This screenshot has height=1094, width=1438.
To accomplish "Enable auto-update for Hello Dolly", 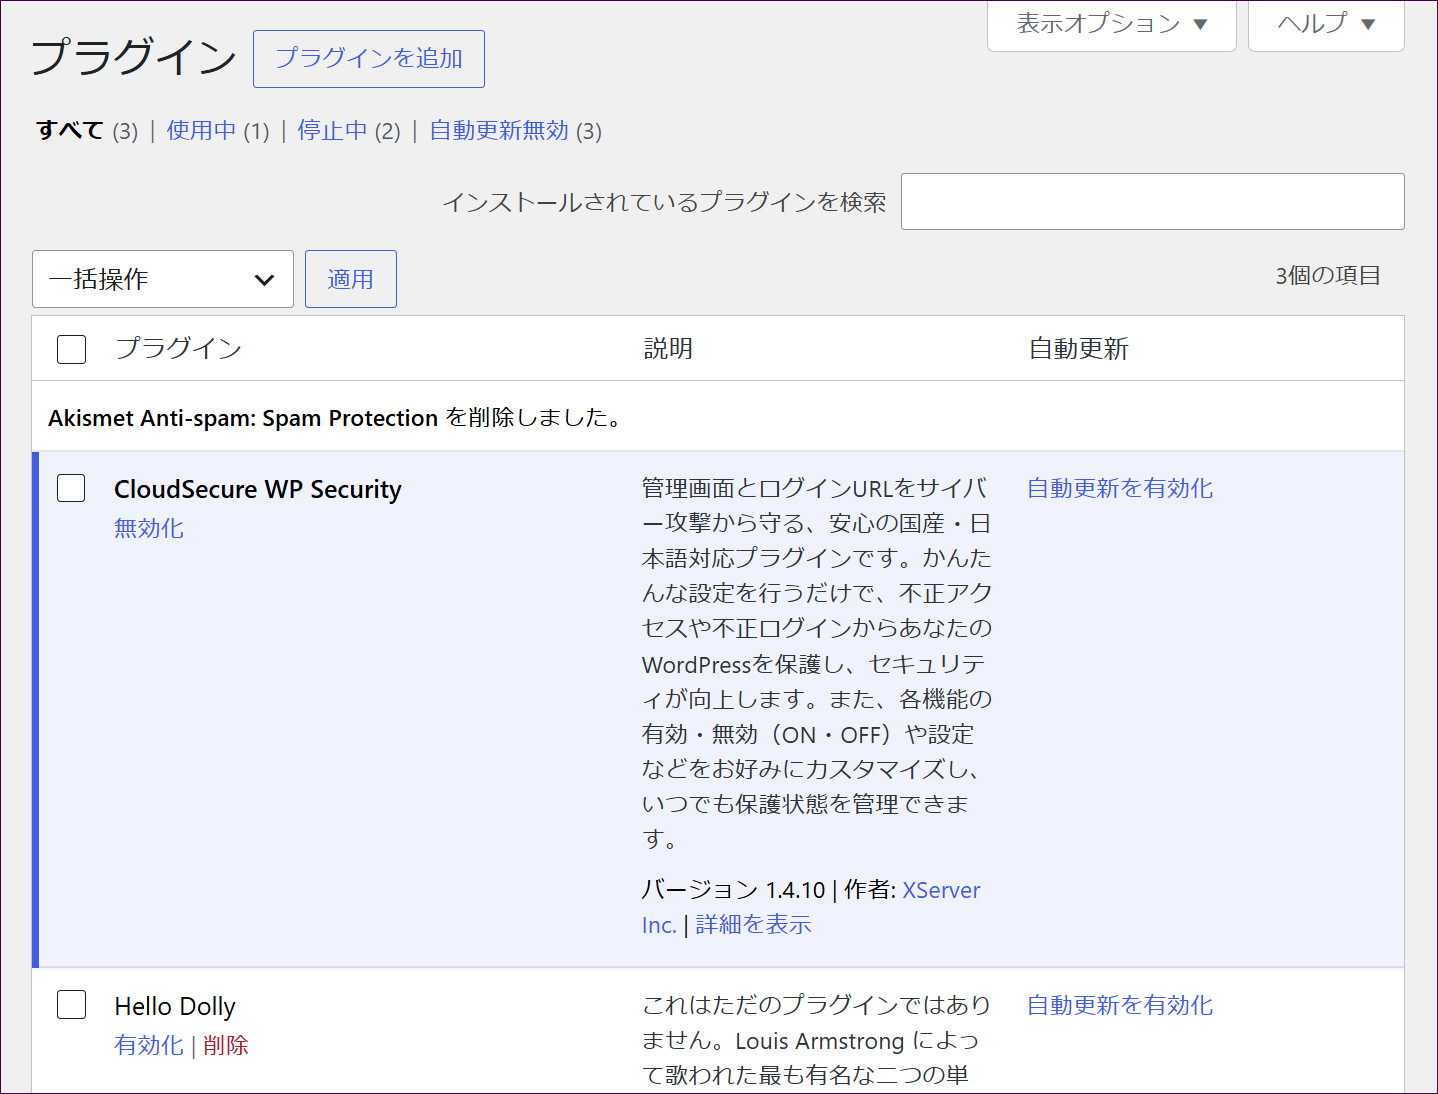I will [1120, 1005].
